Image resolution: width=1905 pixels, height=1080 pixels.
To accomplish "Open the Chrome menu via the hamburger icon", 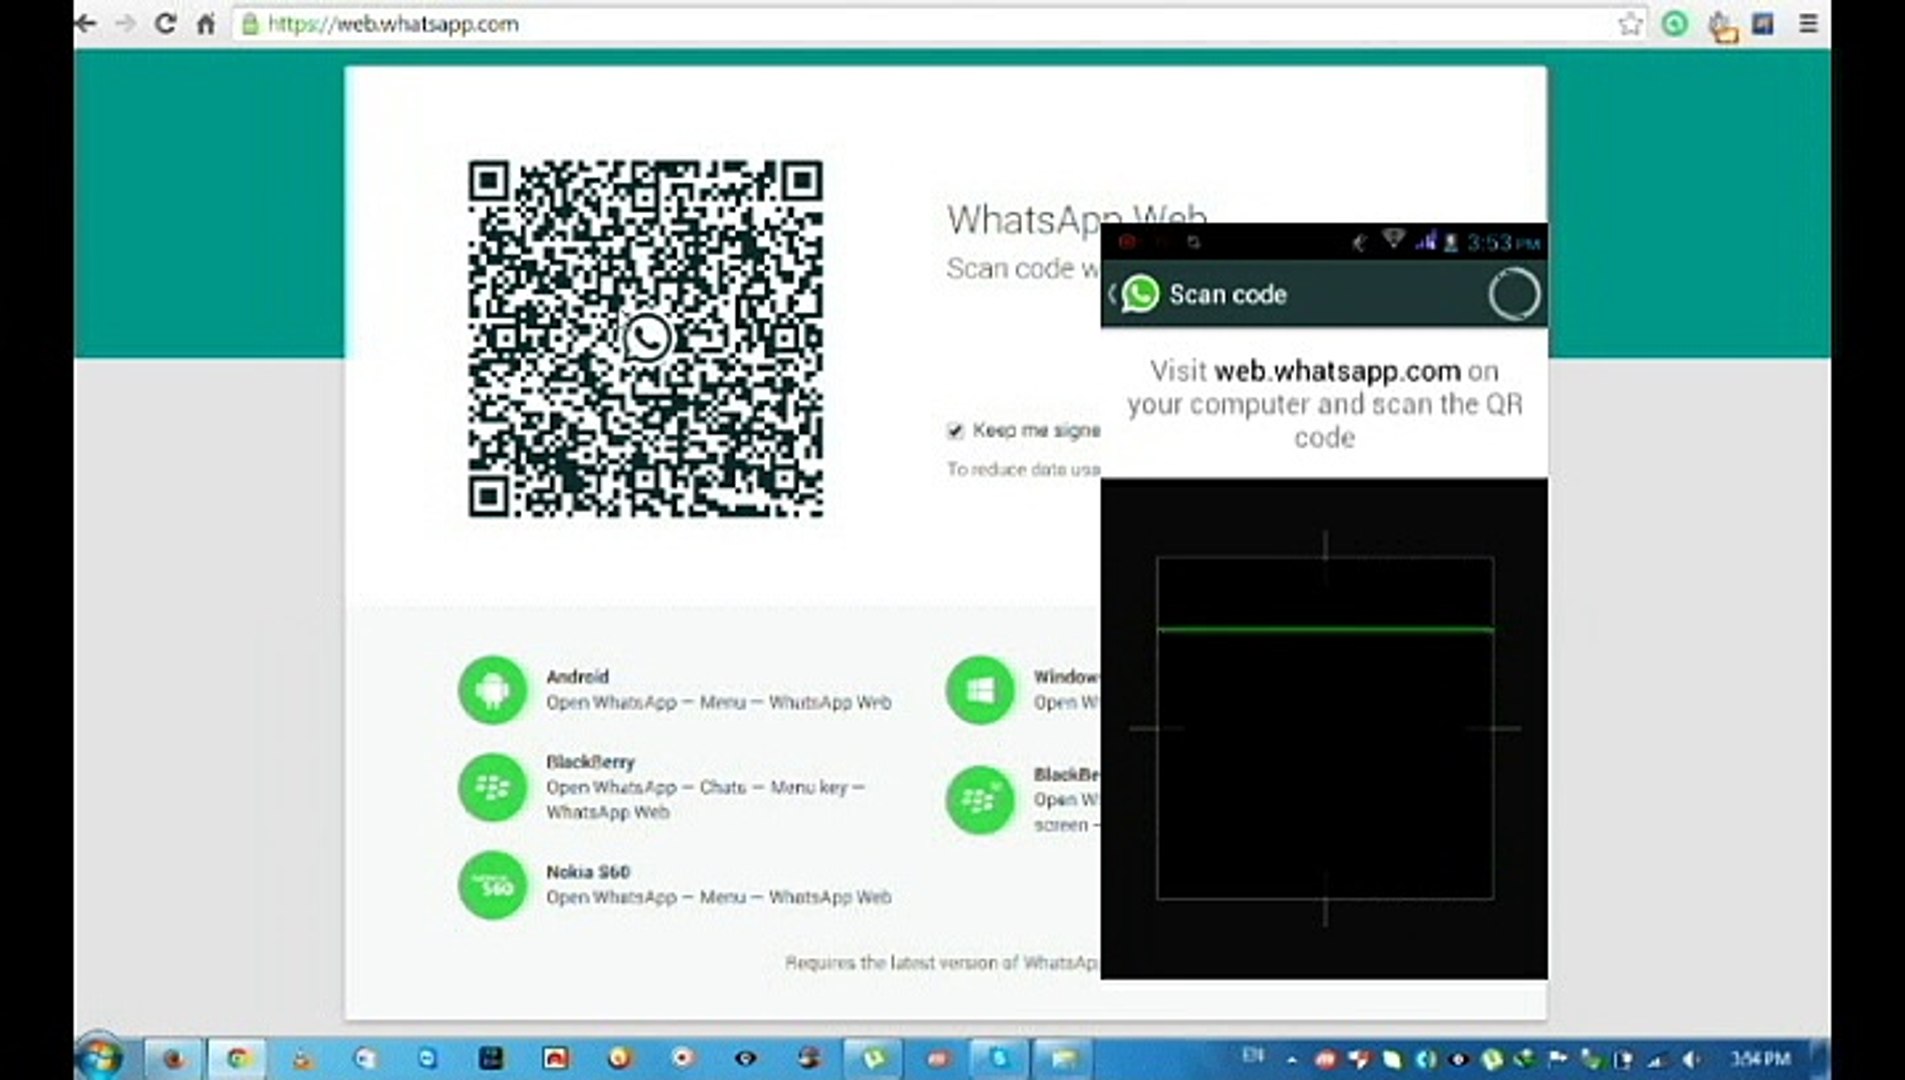I will (1810, 24).
